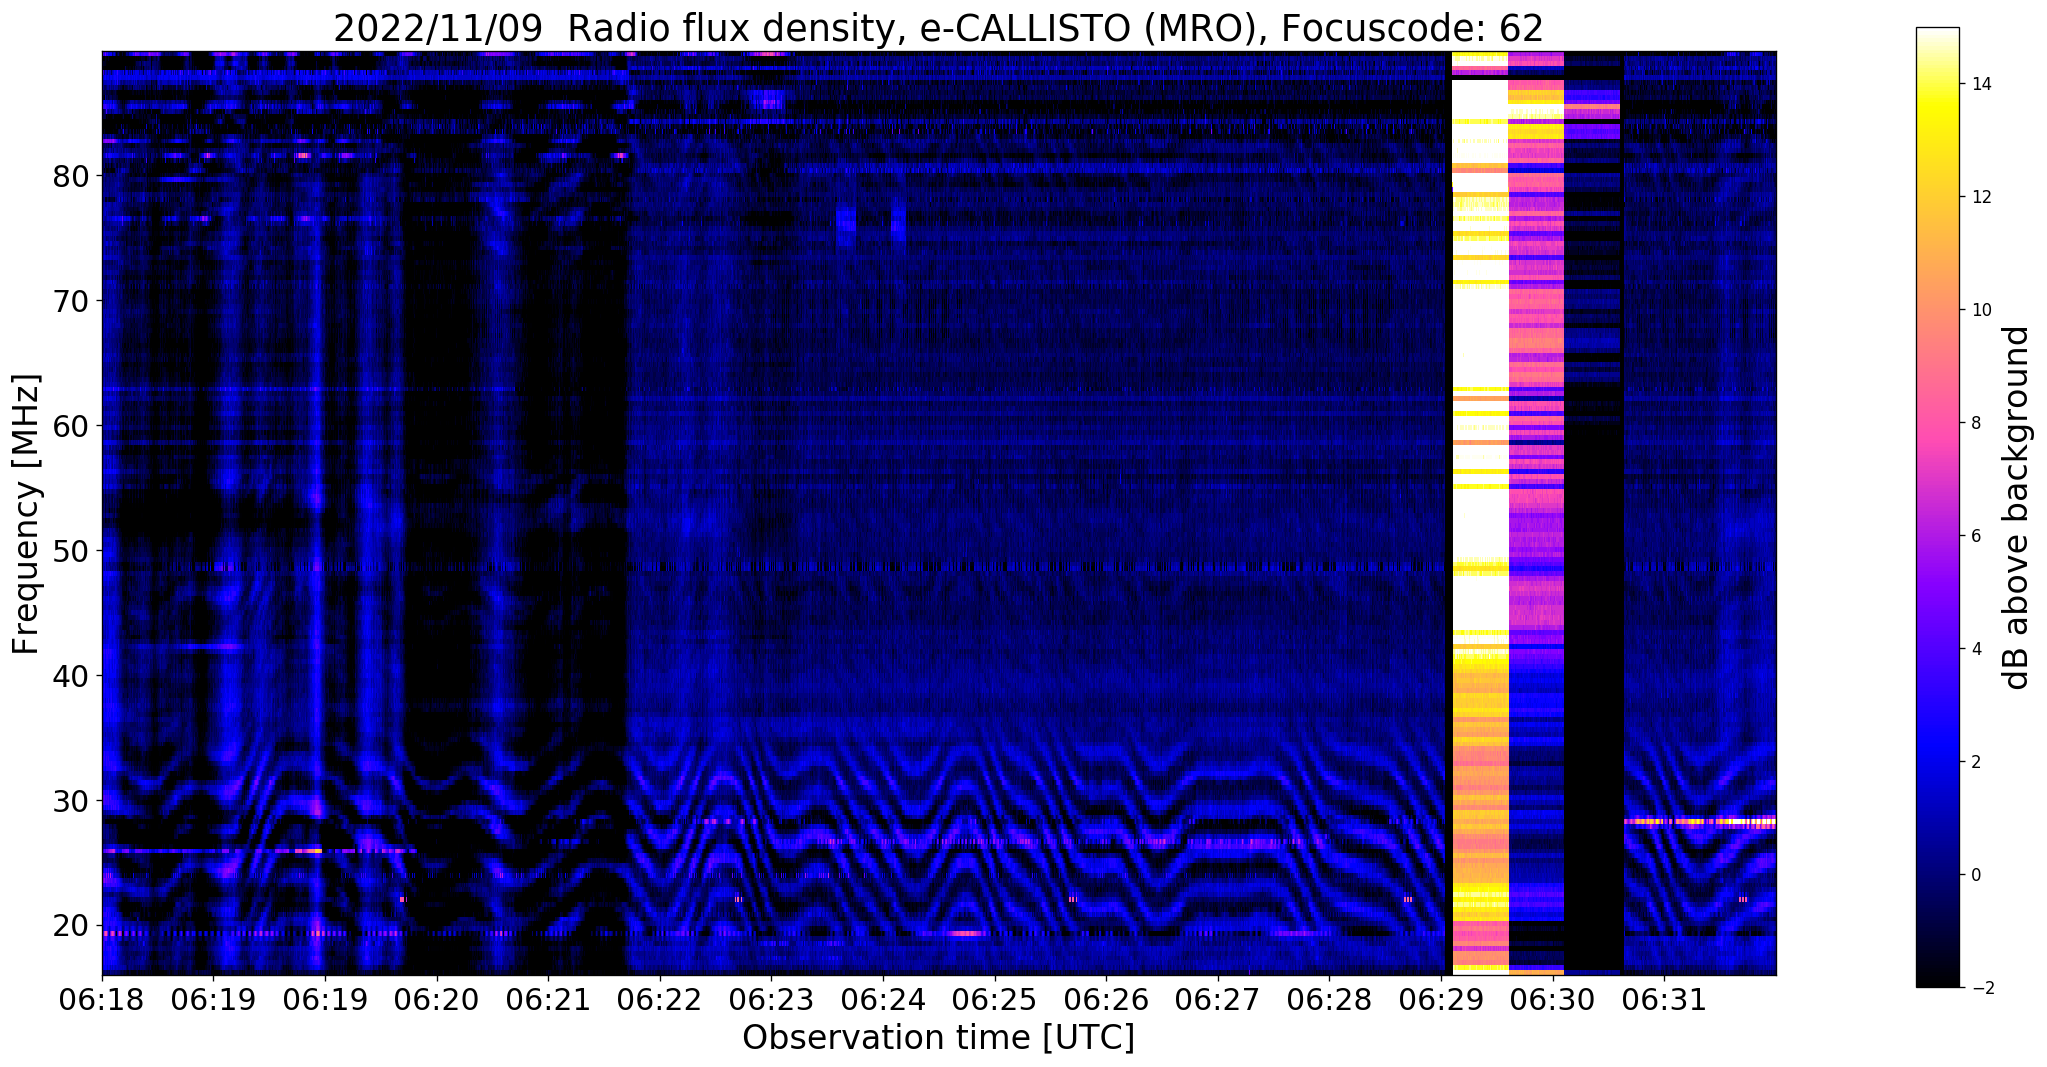Click the 06:28 time tick label
The width and height of the screenshot is (2047, 1067).
click(x=1329, y=998)
